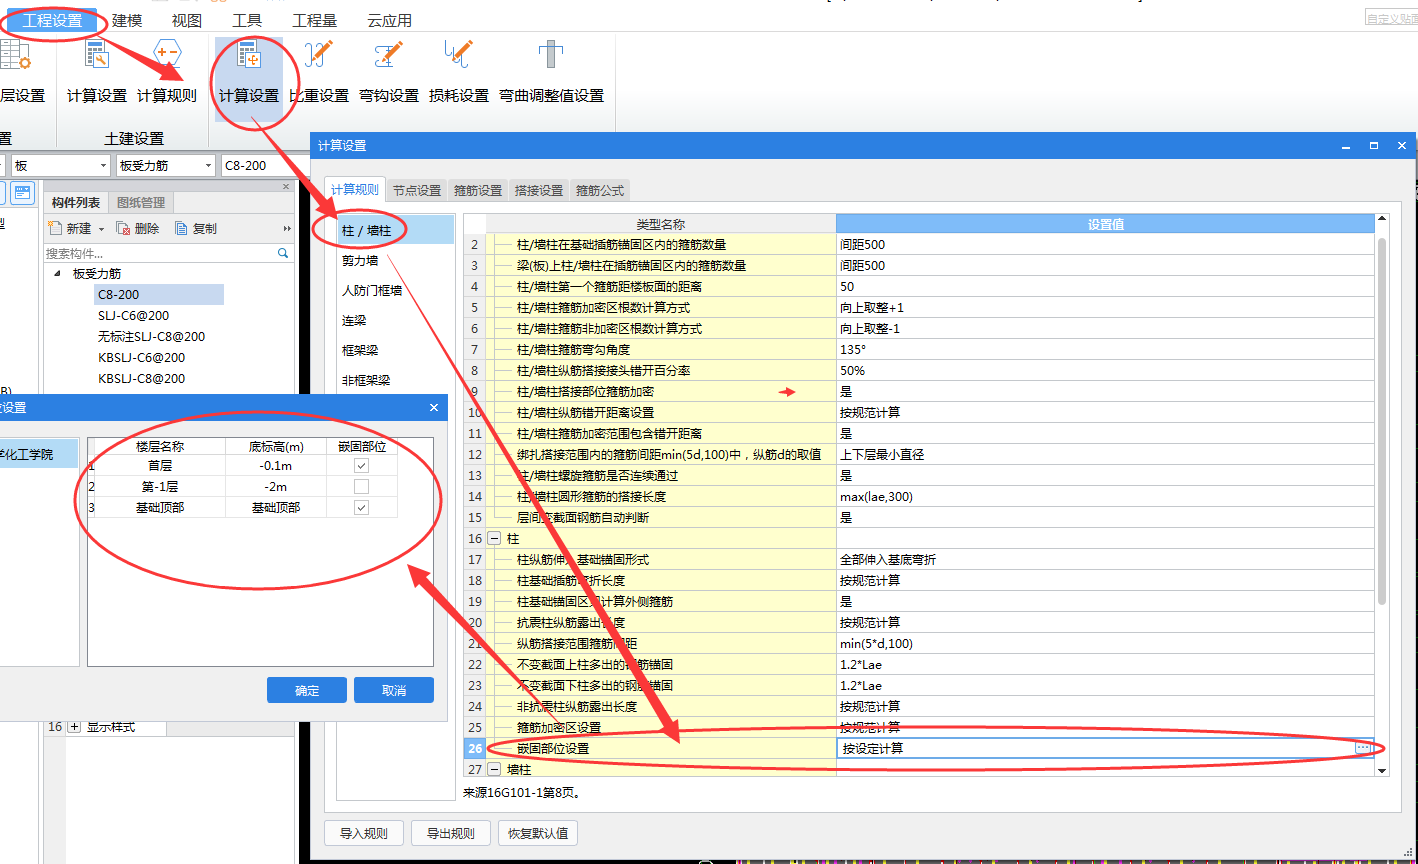The width and height of the screenshot is (1418, 864).
Task: Switch to the 箍筋公式 tab
Action: [600, 190]
